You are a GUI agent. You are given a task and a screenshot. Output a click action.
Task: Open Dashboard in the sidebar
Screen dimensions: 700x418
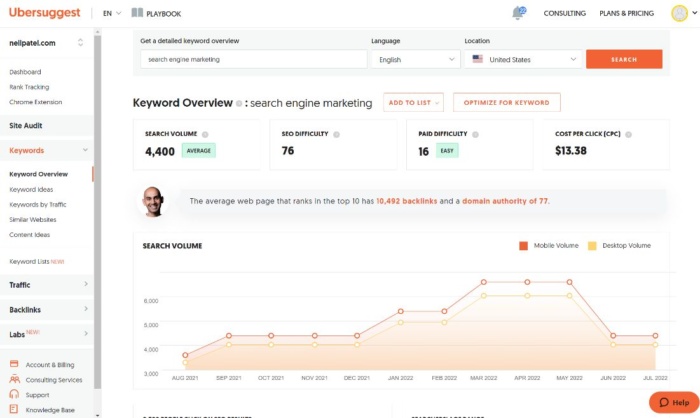[x=25, y=72]
